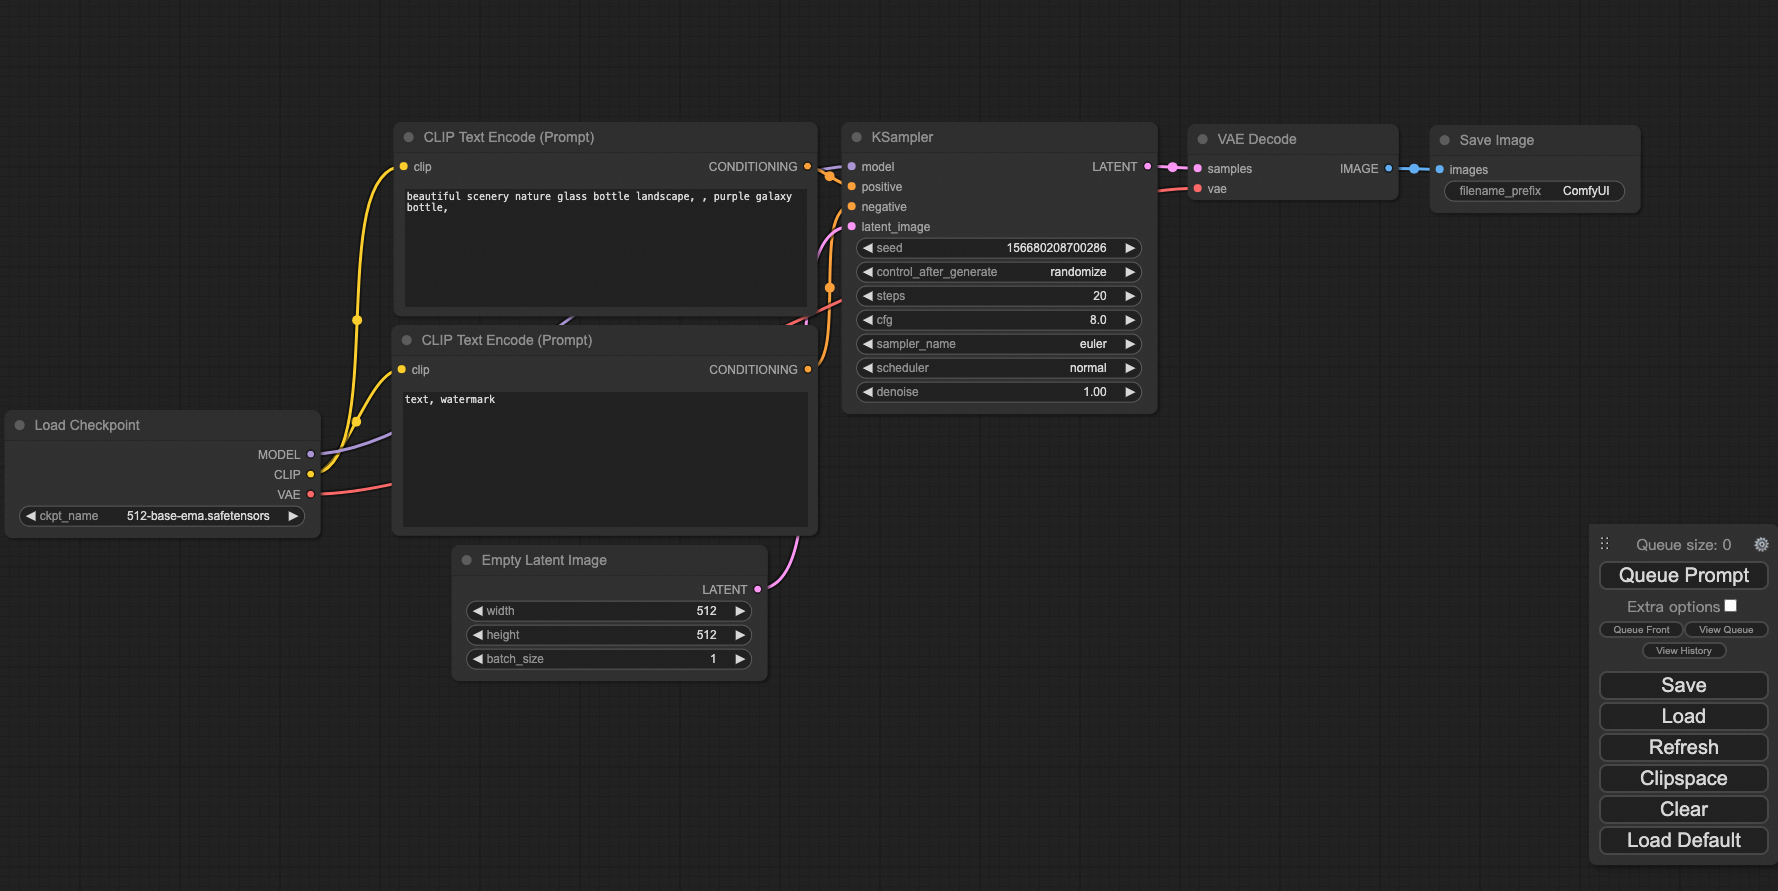The width and height of the screenshot is (1778, 891).
Task: Decrease cfg with the left arrow
Action: (868, 320)
